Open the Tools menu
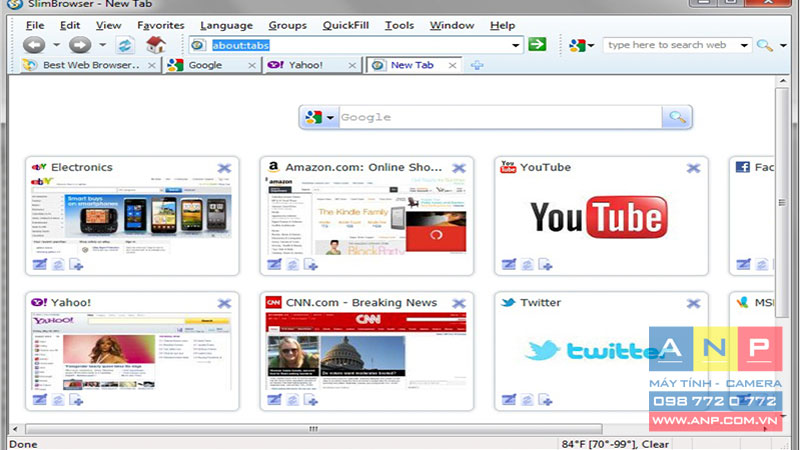Screen dimensions: 800x450 (399, 25)
